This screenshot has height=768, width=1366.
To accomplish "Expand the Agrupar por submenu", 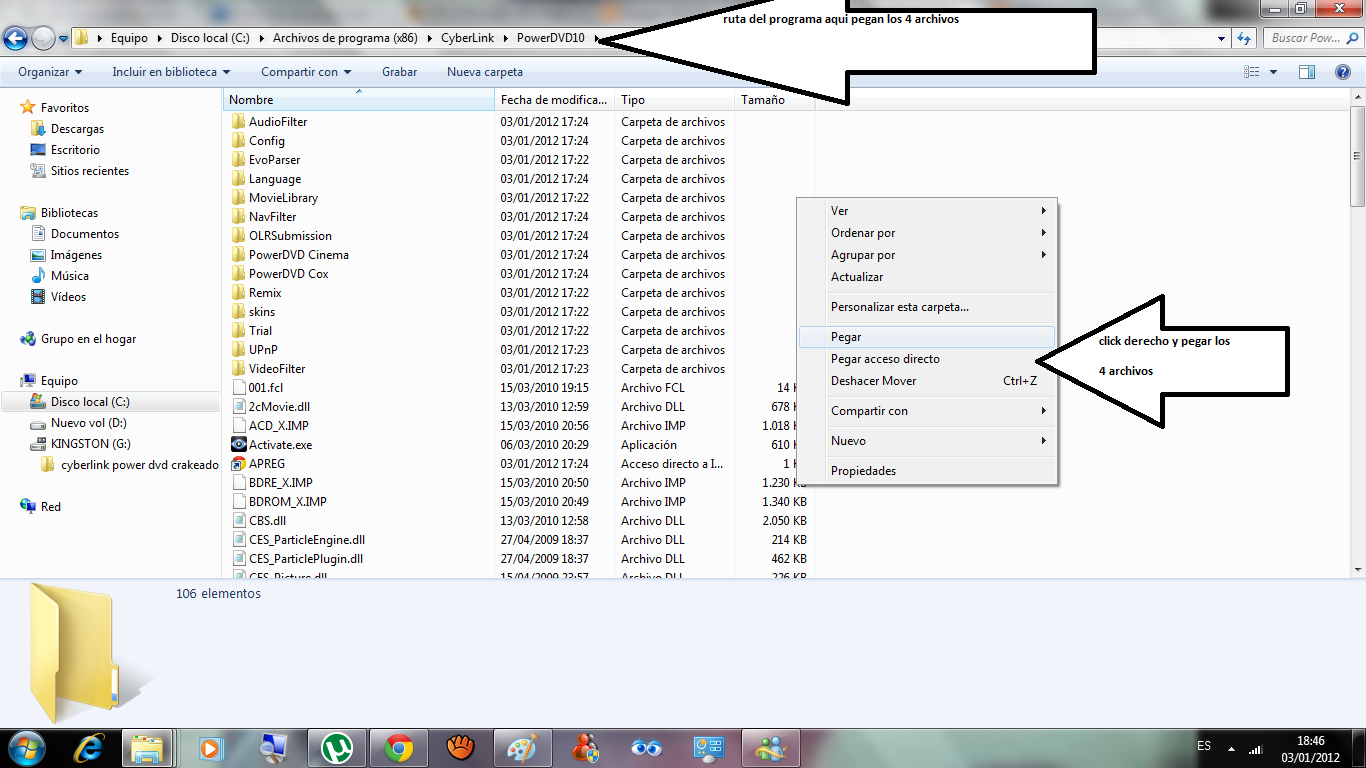I will (927, 255).
